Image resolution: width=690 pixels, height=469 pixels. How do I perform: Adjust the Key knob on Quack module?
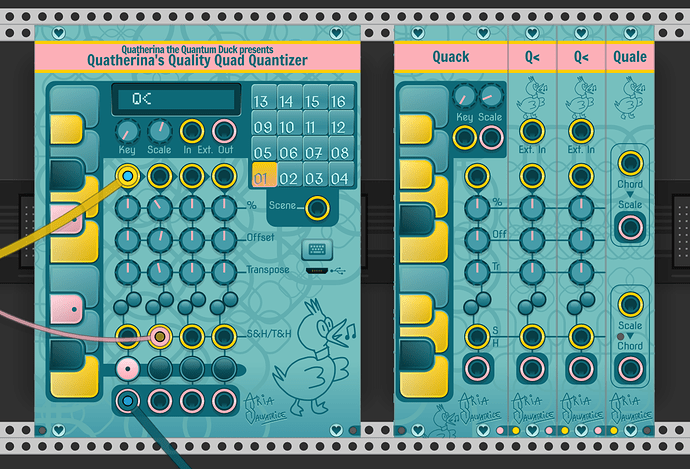tap(464, 96)
